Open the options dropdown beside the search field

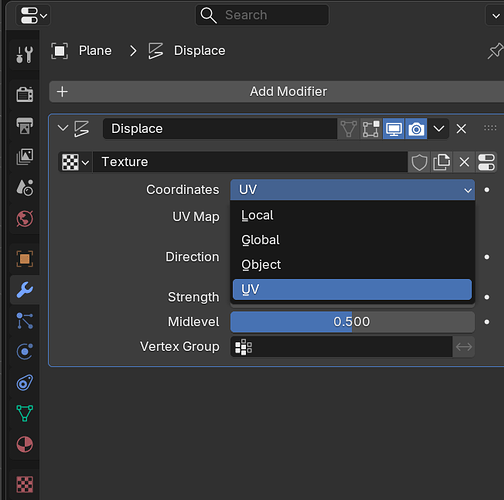pyautogui.click(x=495, y=15)
